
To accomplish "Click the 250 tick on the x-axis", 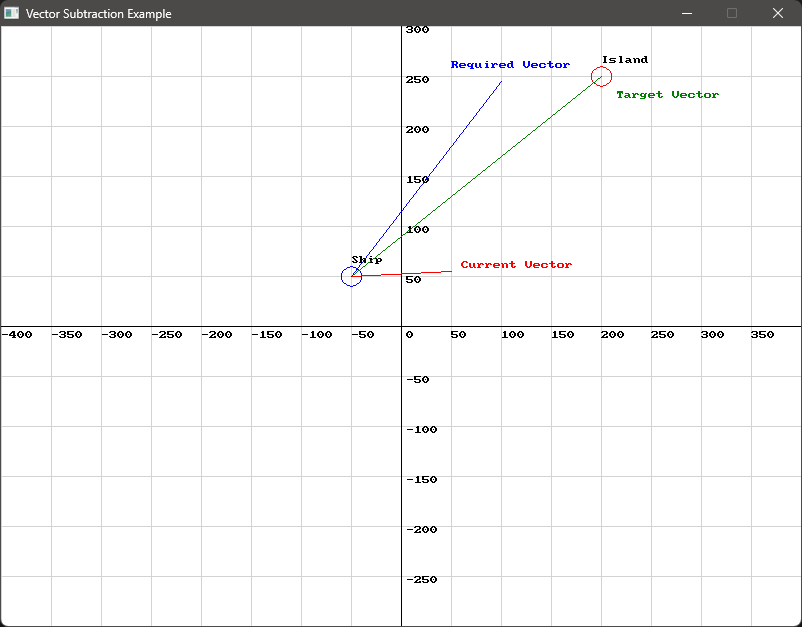I will (x=662, y=335).
